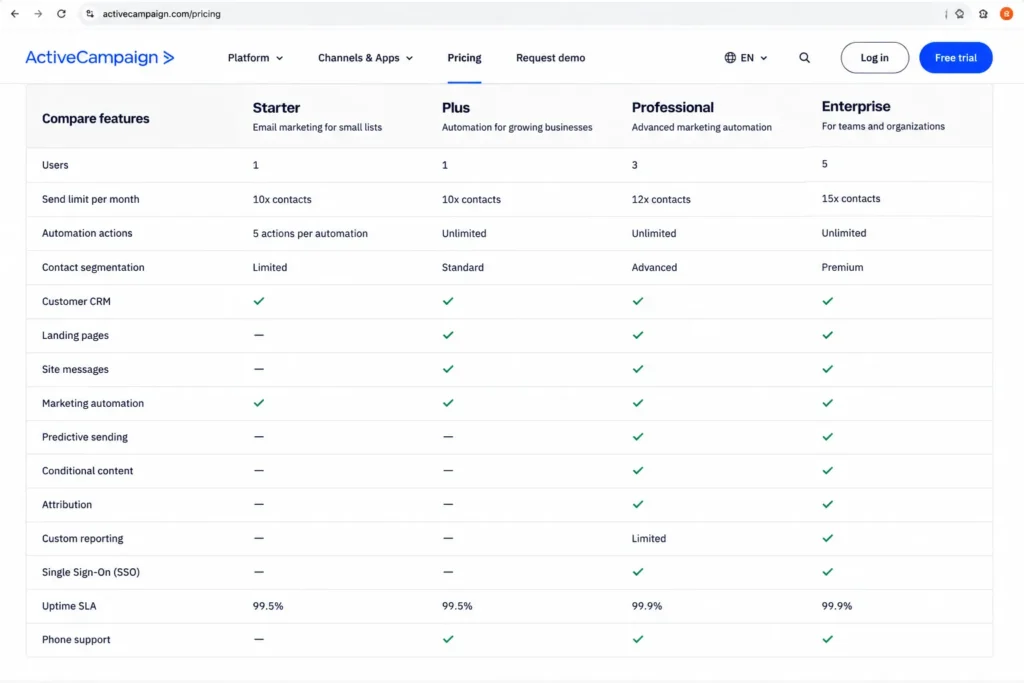Viewport: 1024px width, 683px height.
Task: Click the Custom reporting 'Limited' value under Professional
Action: [648, 538]
